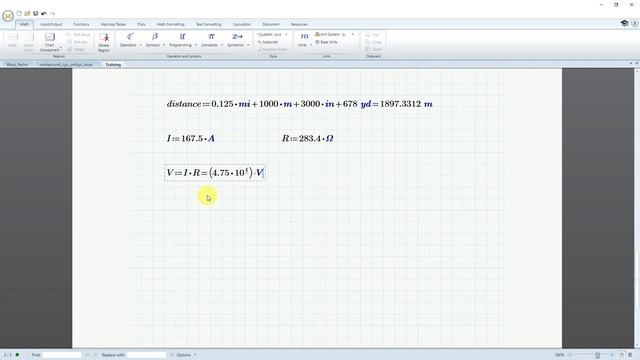Switch to draft view in the status bar
640x360 pixels.
point(630,355)
